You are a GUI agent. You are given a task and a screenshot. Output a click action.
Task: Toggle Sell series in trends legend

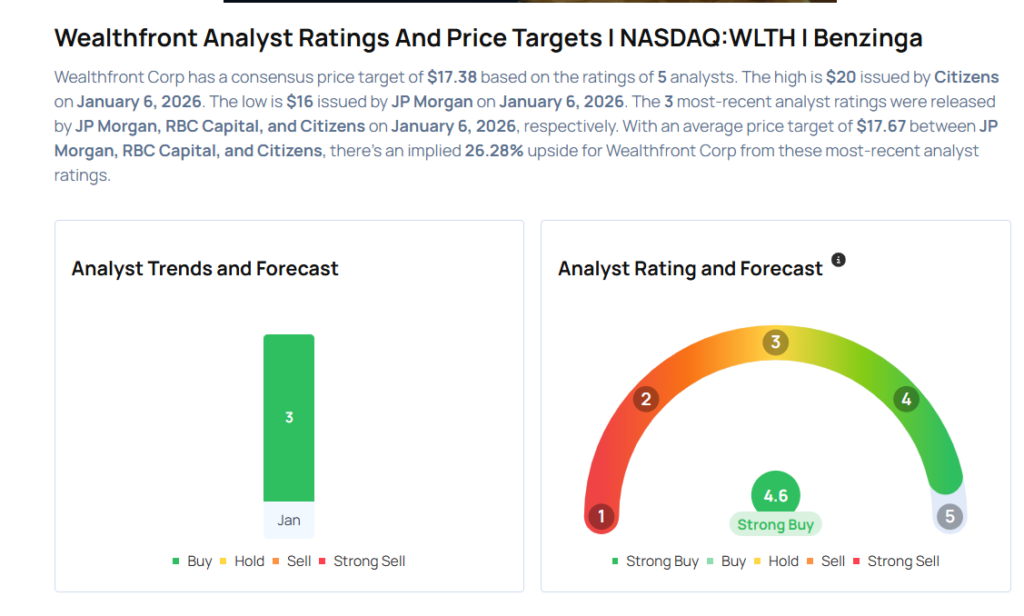click(291, 561)
